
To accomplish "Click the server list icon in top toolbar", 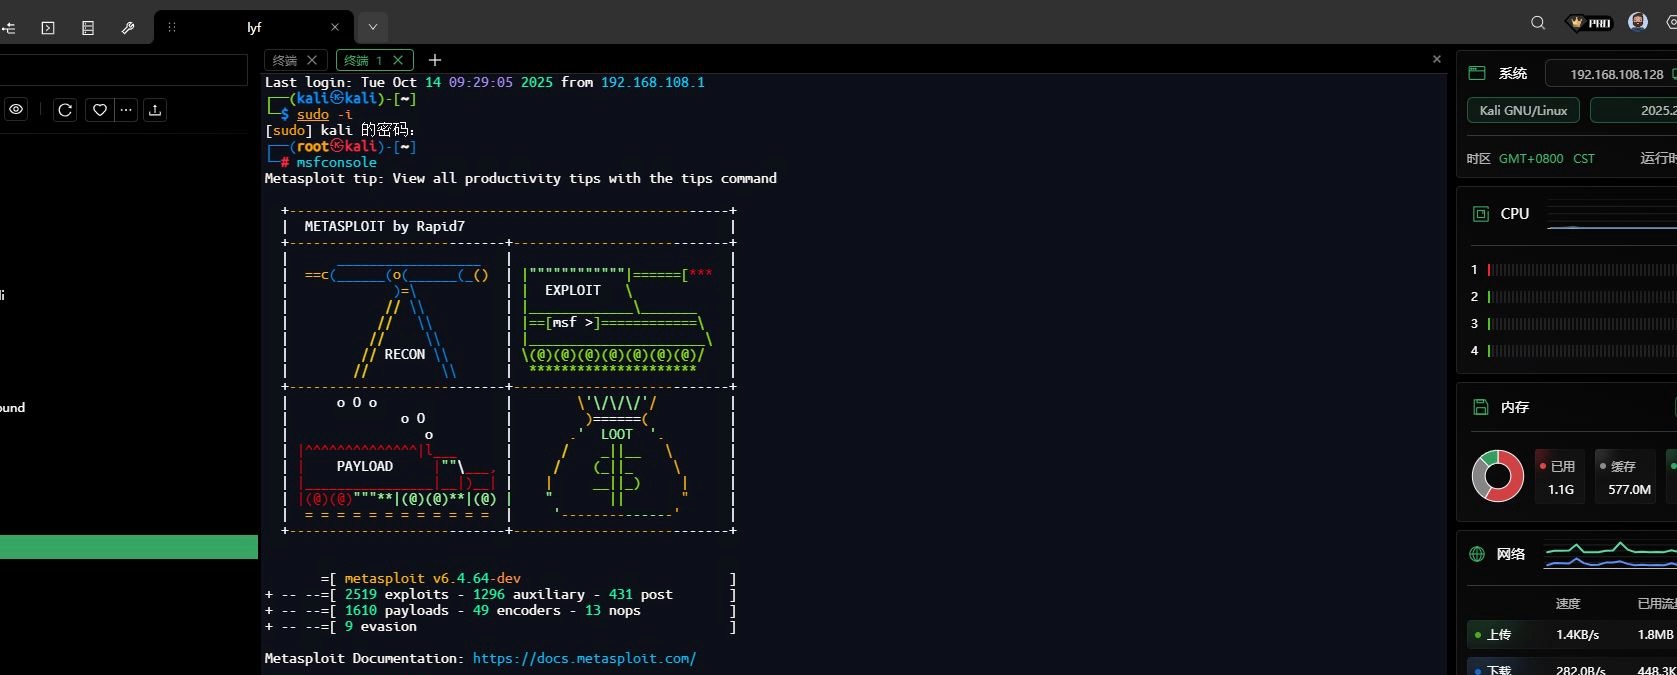I will [x=88, y=28].
